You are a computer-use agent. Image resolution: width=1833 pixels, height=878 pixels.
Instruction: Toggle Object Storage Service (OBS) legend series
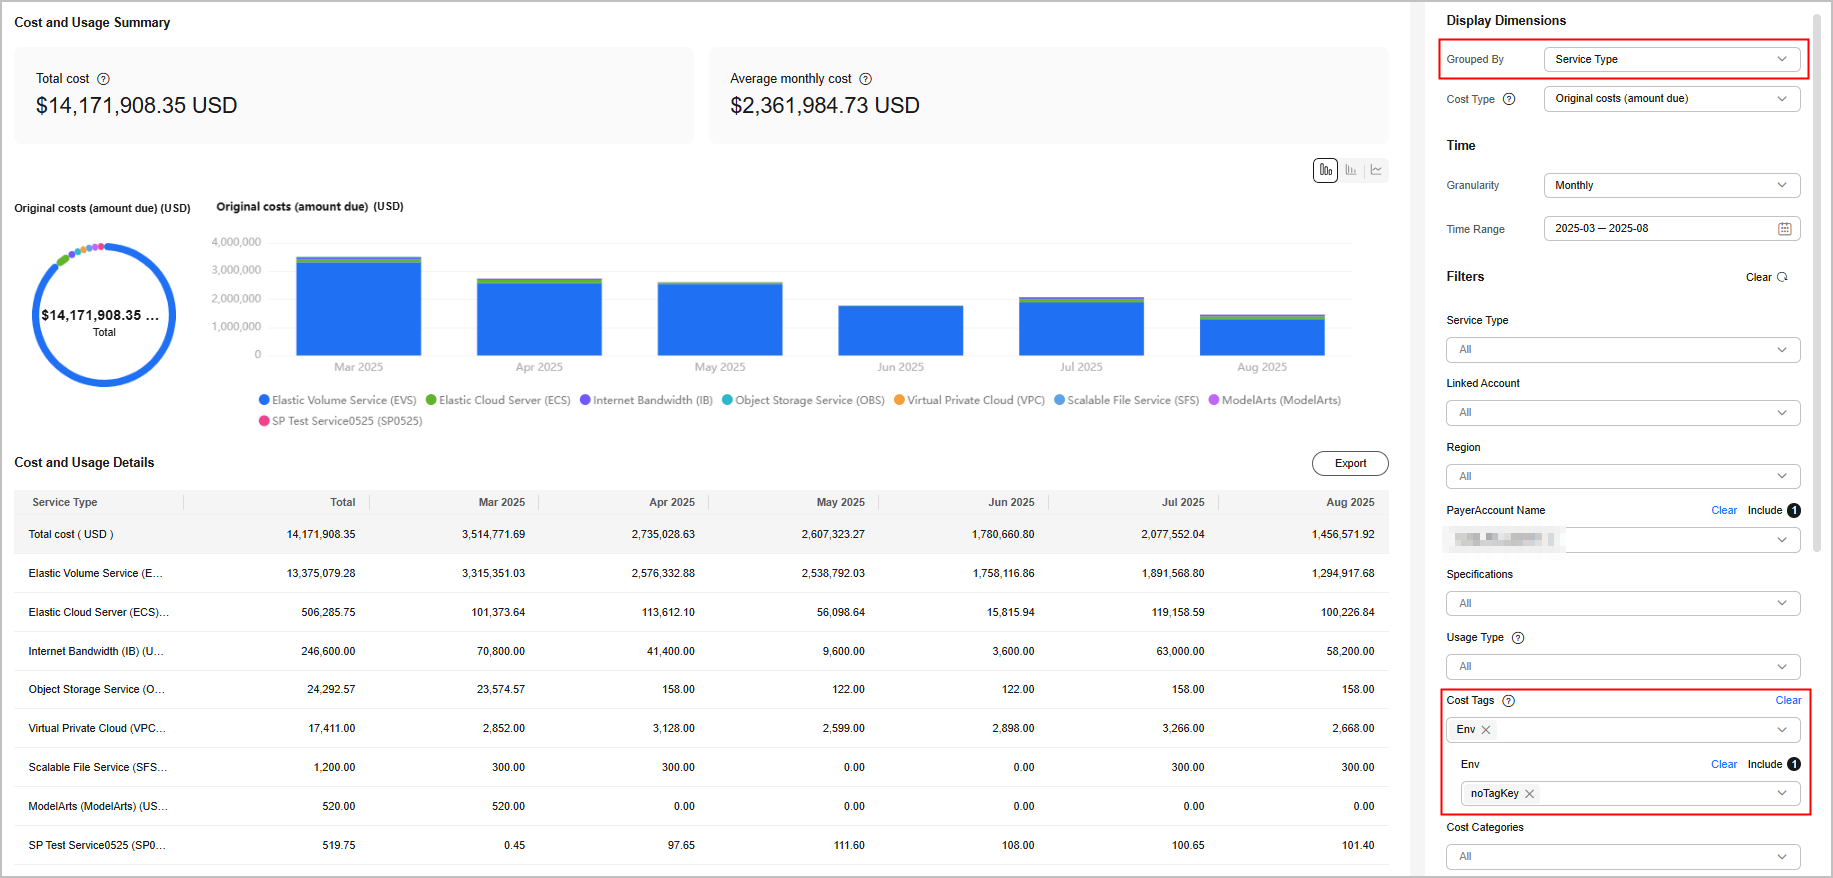(x=803, y=400)
